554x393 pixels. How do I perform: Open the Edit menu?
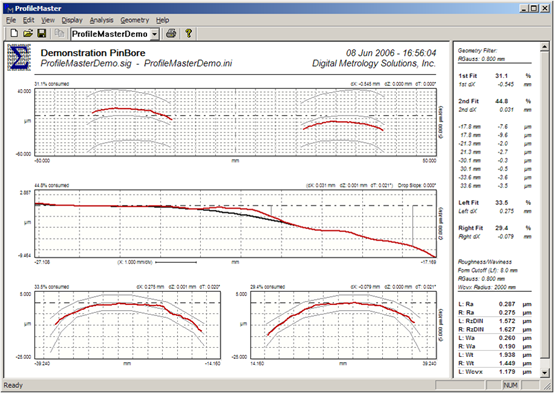click(29, 20)
